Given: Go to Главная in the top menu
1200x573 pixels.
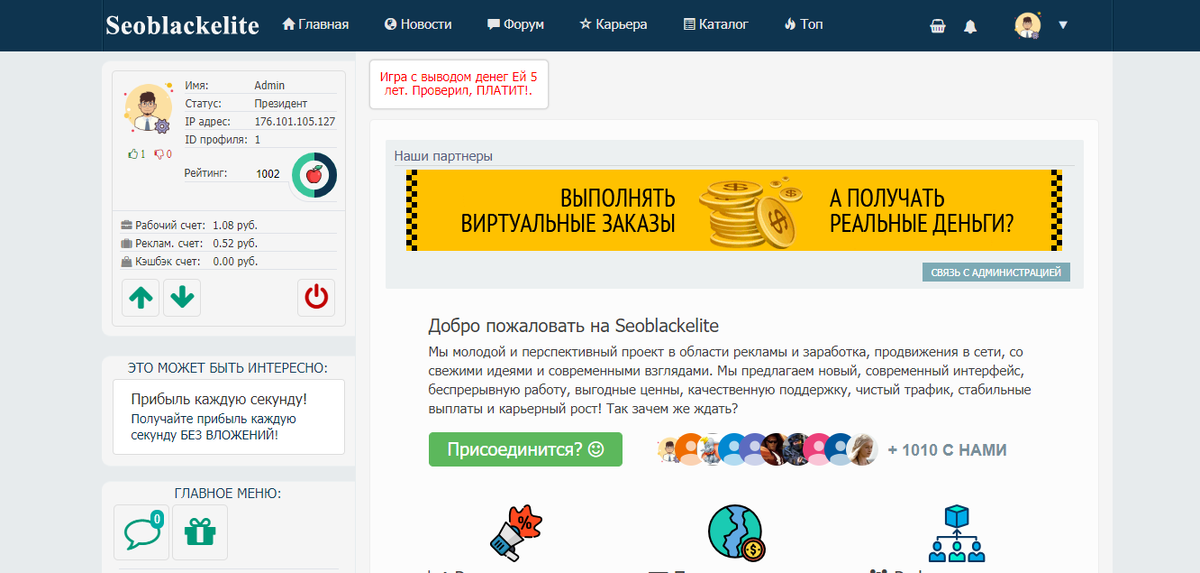Looking at the screenshot, I should coord(316,24).
